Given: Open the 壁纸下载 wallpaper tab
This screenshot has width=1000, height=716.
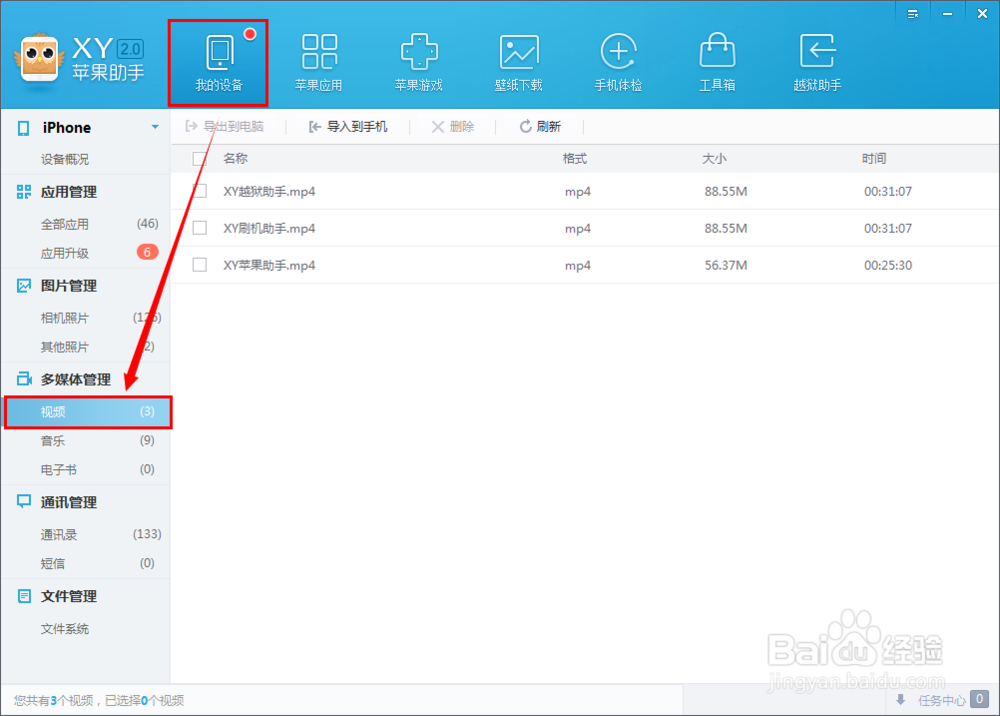Looking at the screenshot, I should click(x=518, y=63).
